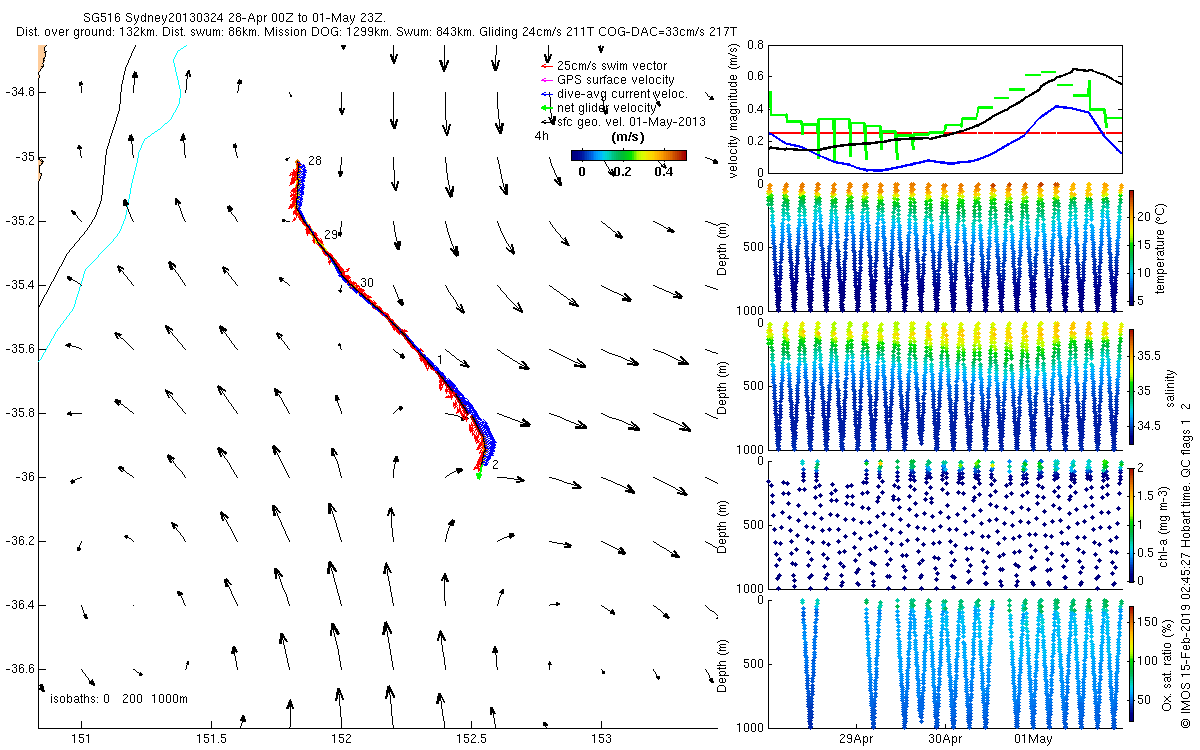Click the '153' longitude tick label
This screenshot has width=1200, height=750.
pyautogui.click(x=601, y=740)
